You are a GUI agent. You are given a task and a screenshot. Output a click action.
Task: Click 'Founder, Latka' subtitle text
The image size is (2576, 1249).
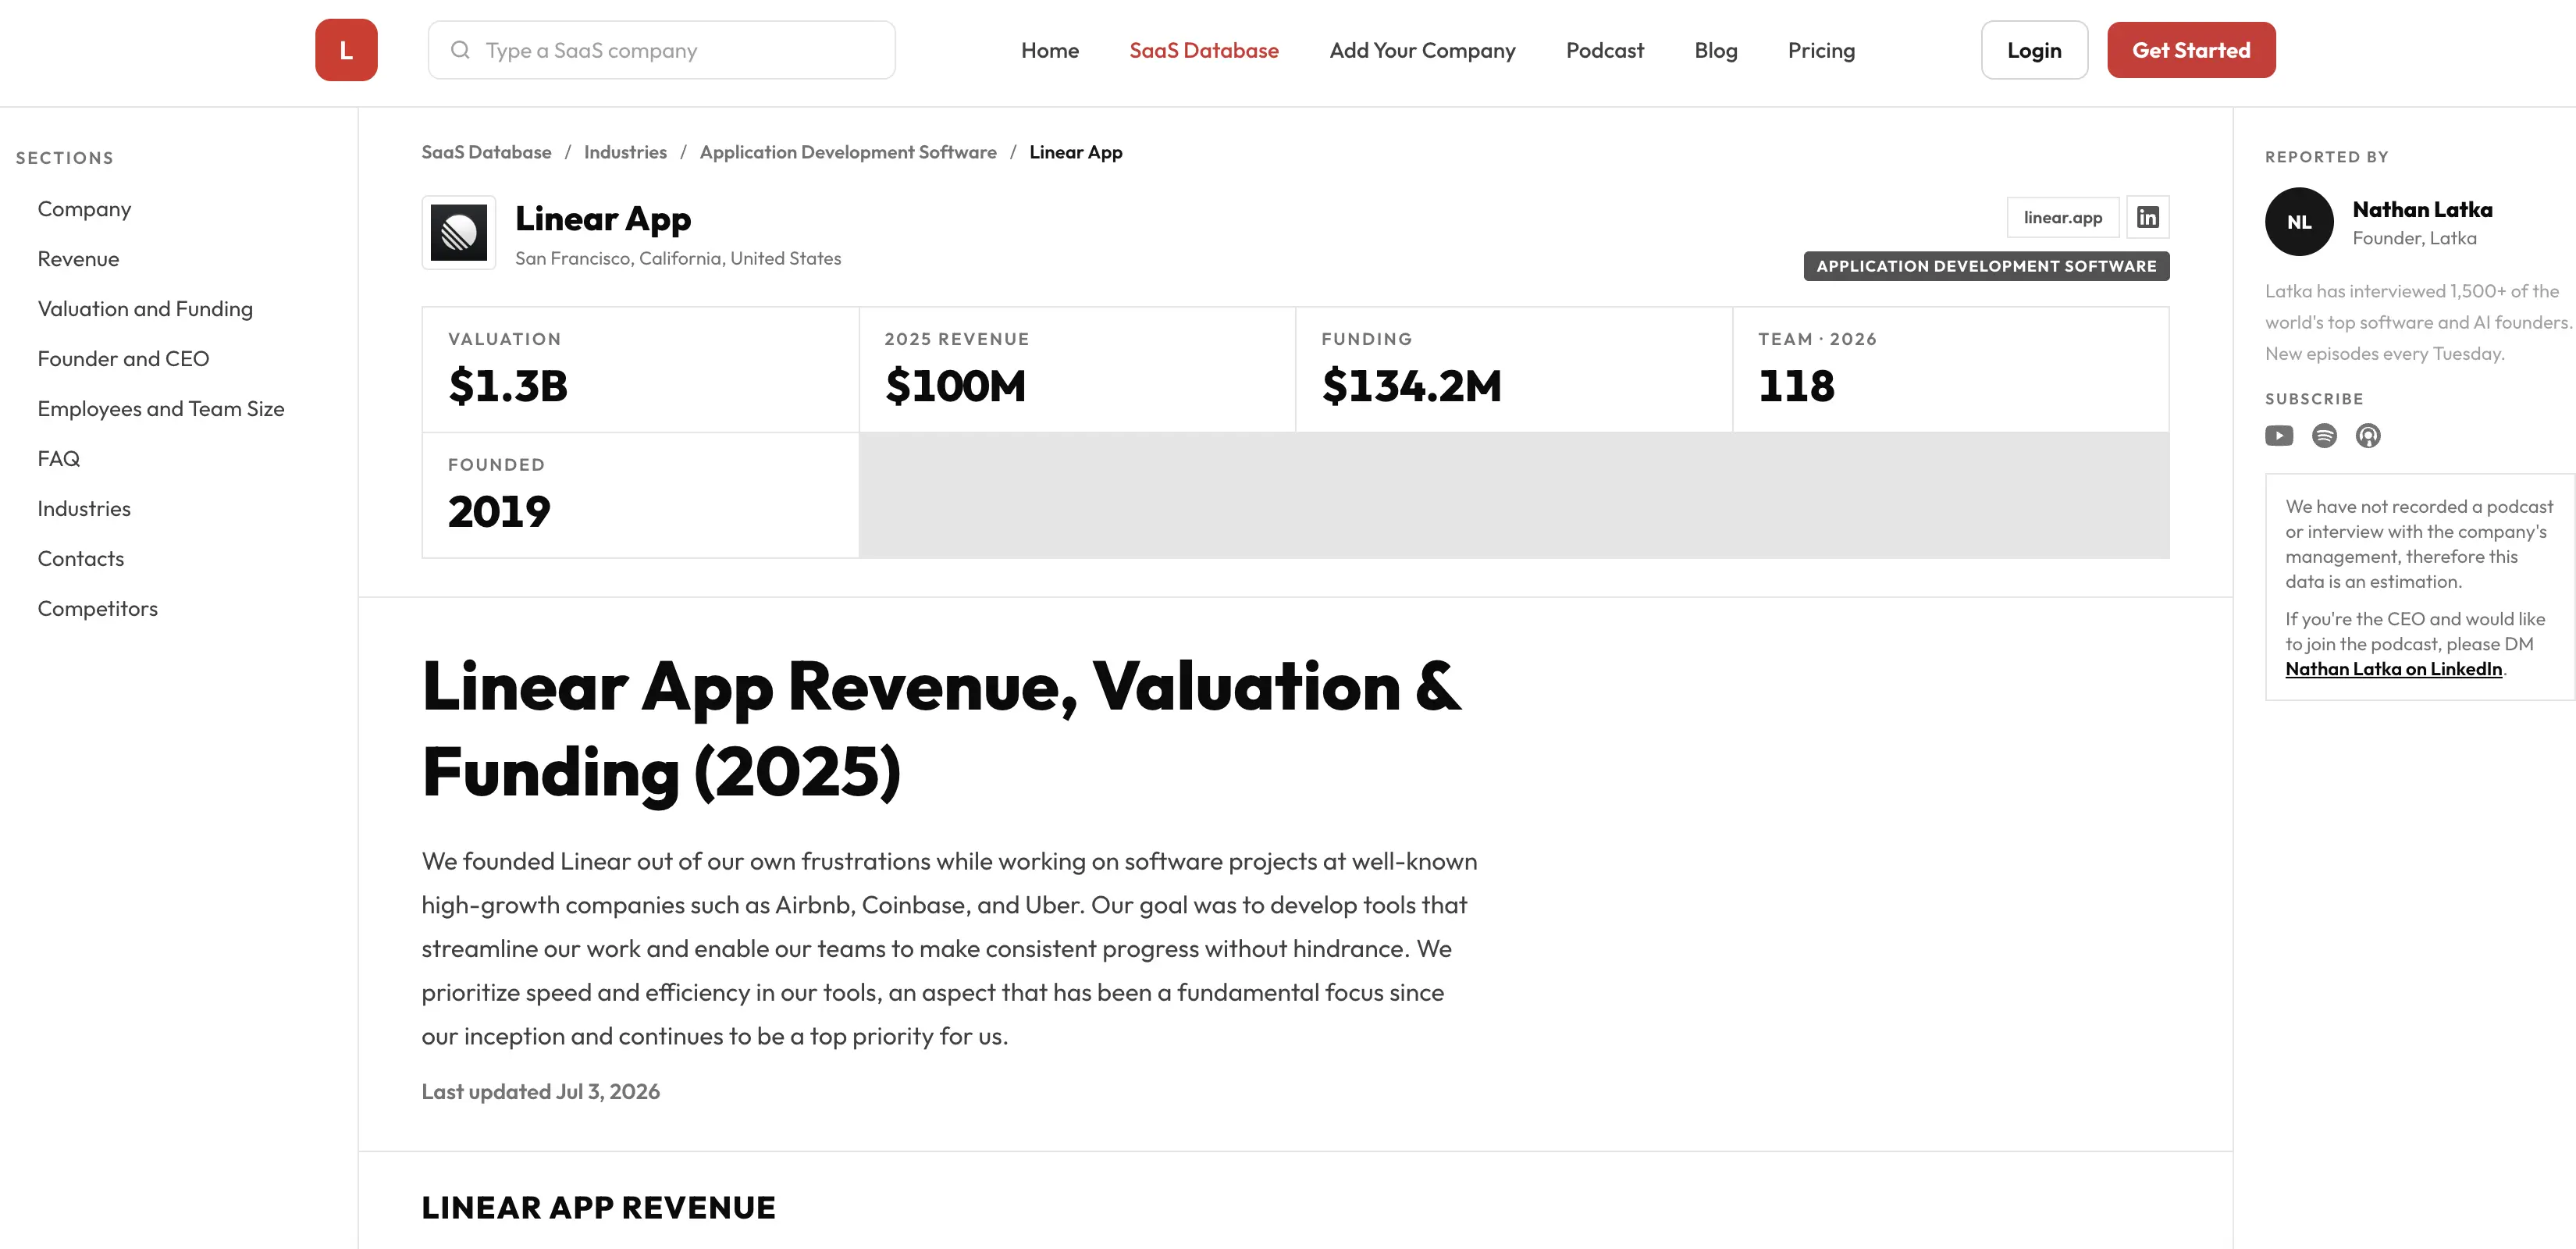pos(2414,238)
